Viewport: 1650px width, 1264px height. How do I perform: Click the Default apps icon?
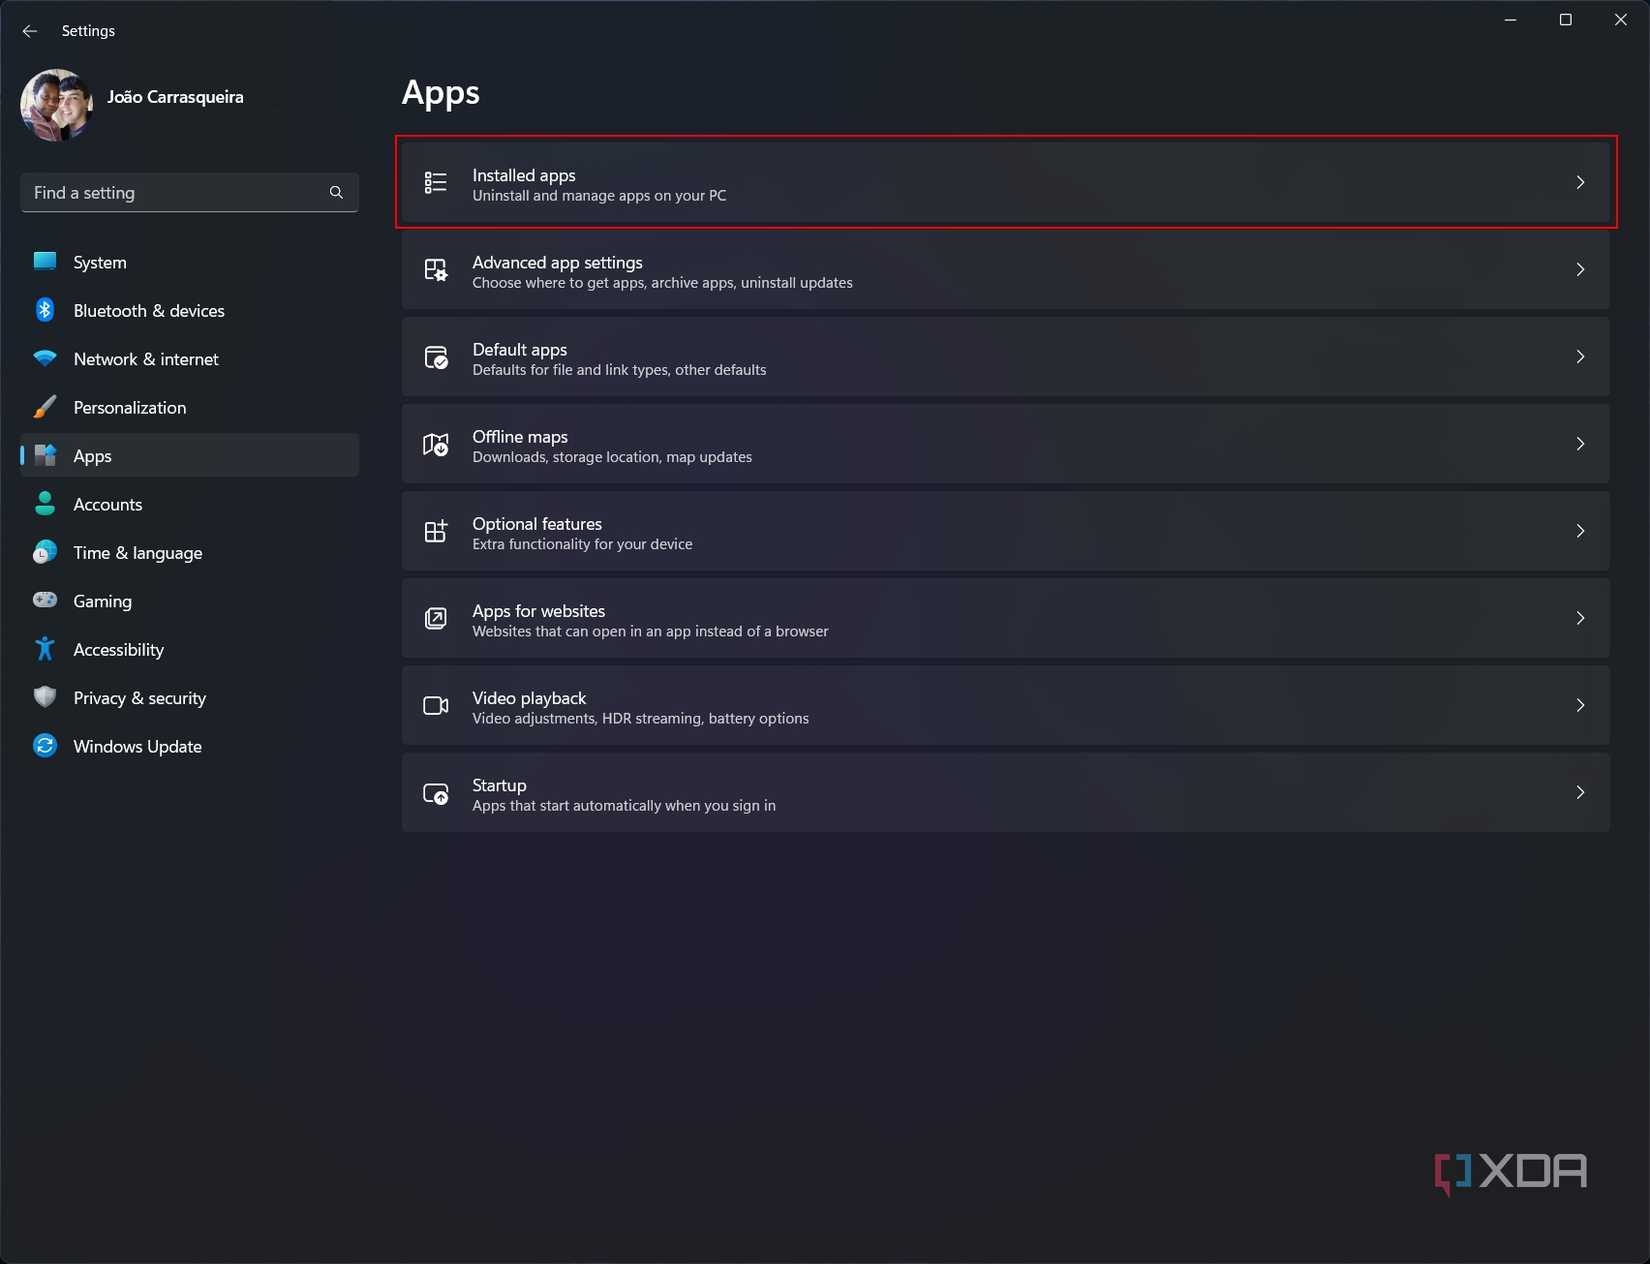[x=435, y=357]
